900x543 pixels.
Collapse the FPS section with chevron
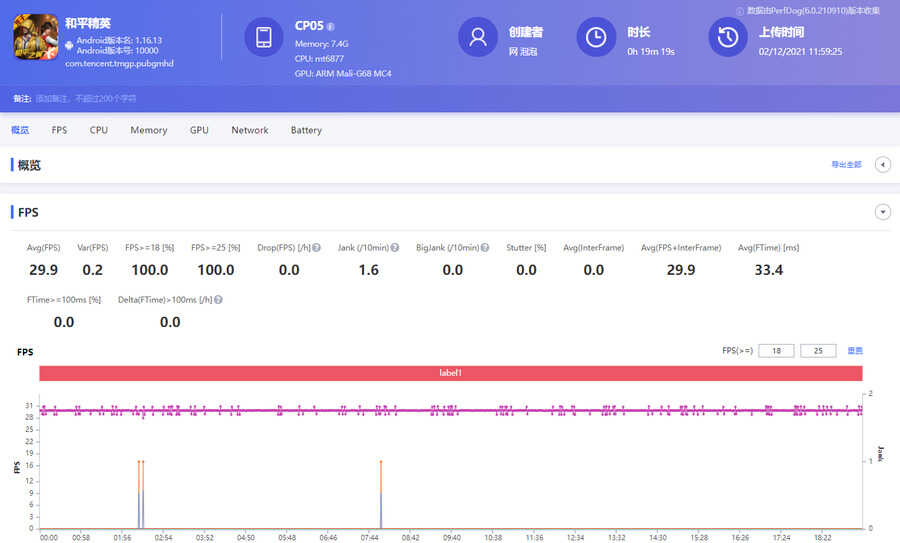point(883,212)
